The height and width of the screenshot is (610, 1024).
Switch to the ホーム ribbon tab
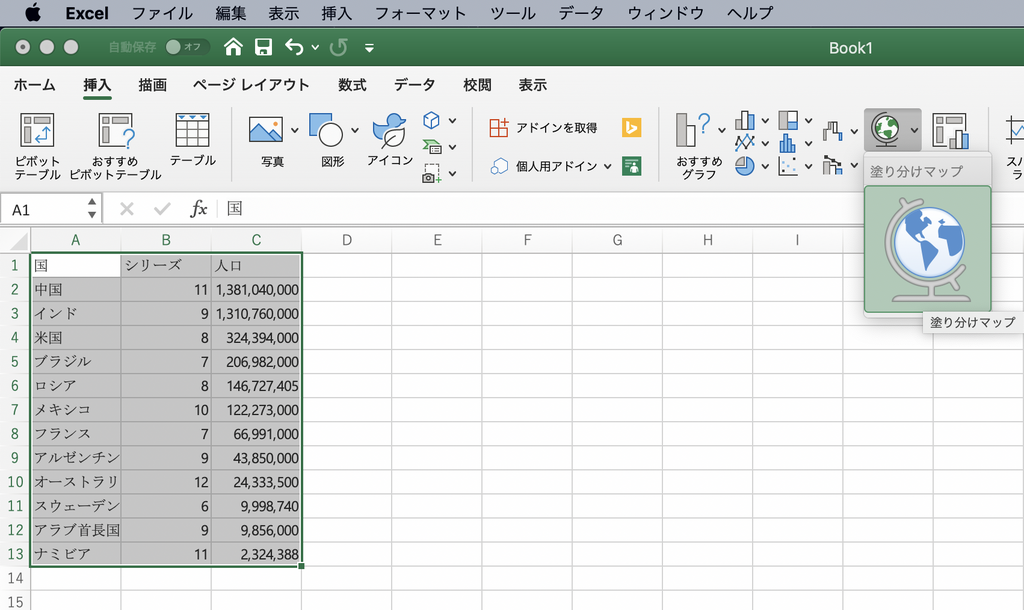pos(35,85)
